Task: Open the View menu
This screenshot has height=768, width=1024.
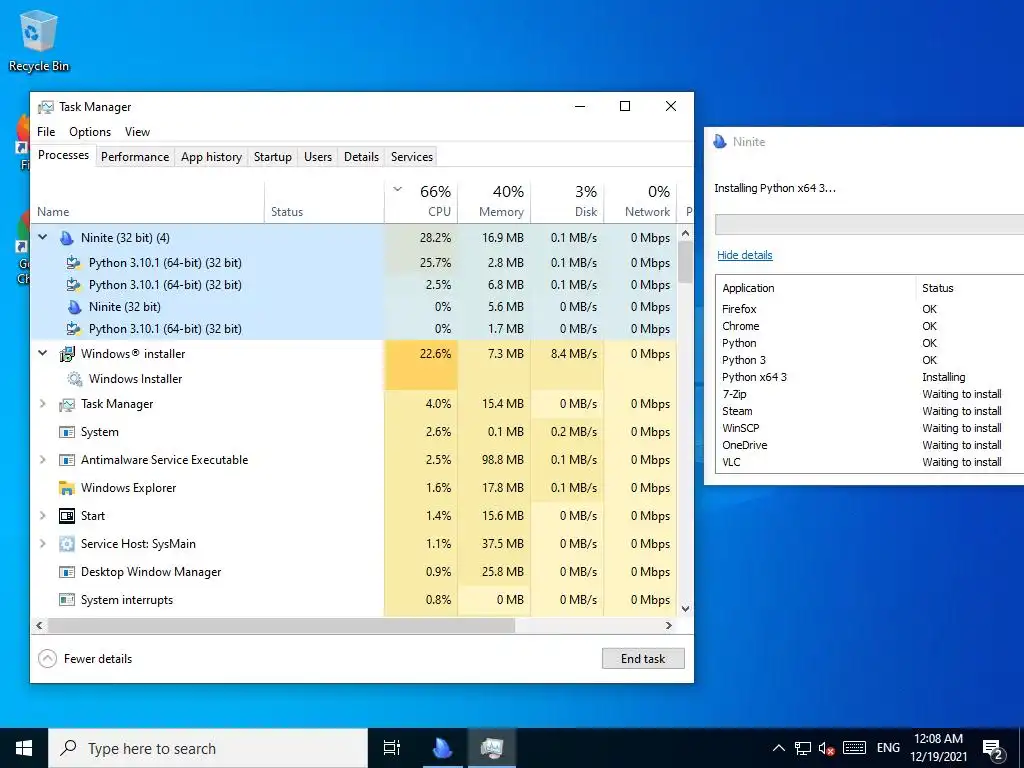Action: 137,132
